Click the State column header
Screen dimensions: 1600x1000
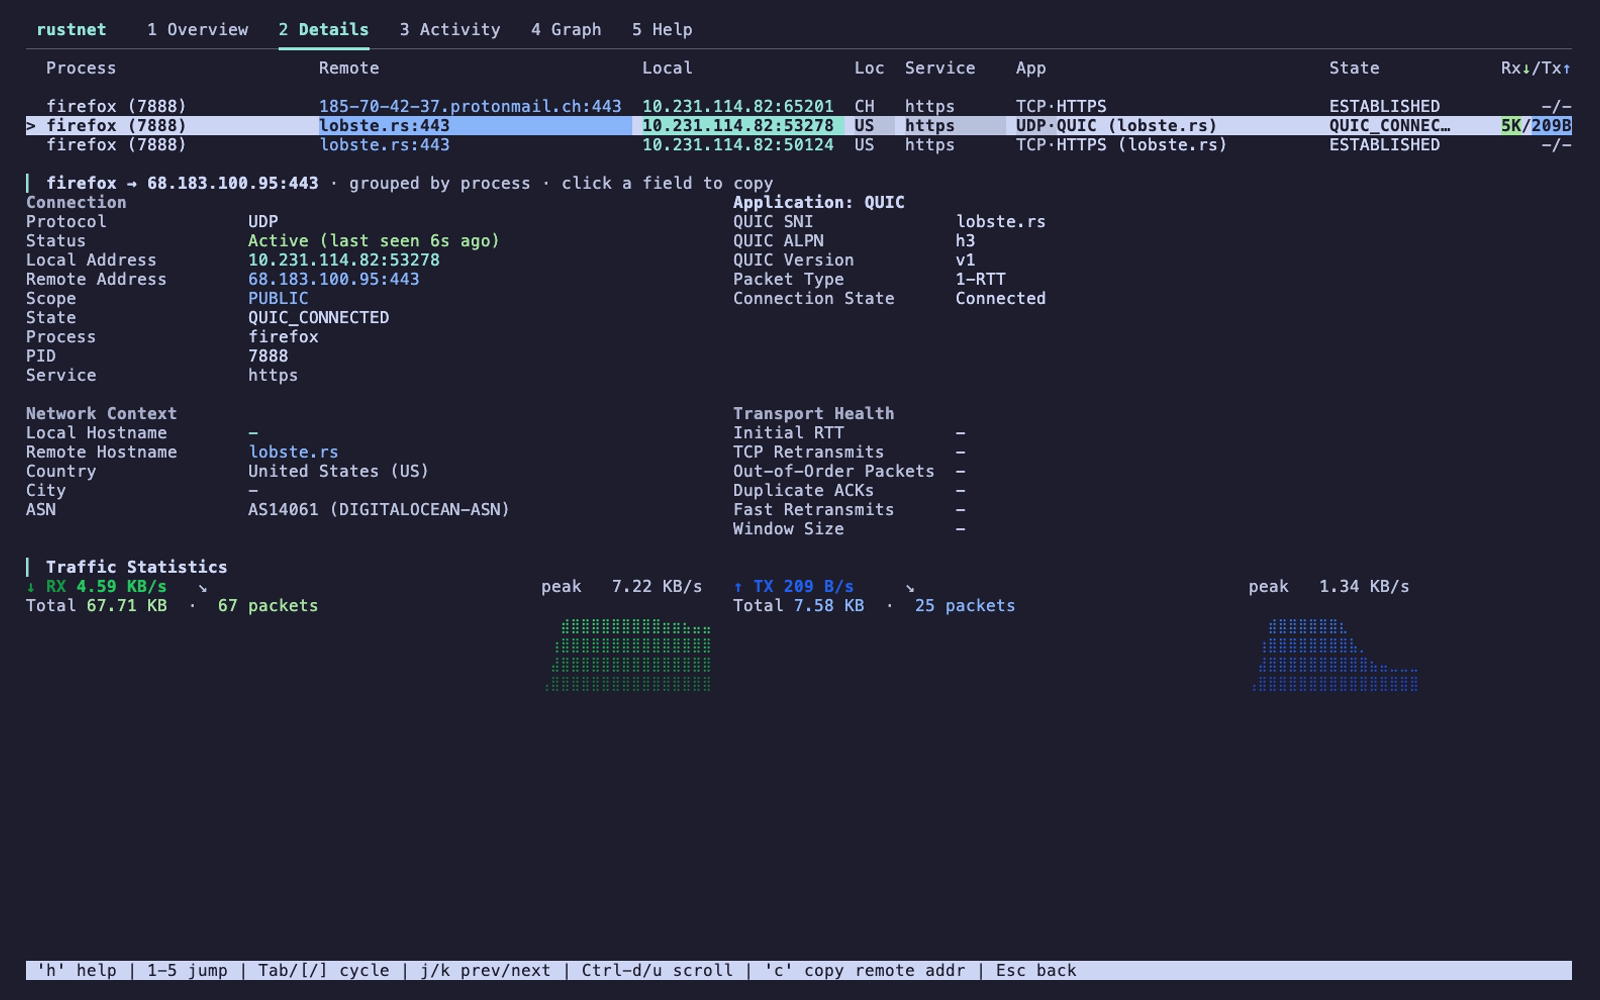pos(1354,68)
